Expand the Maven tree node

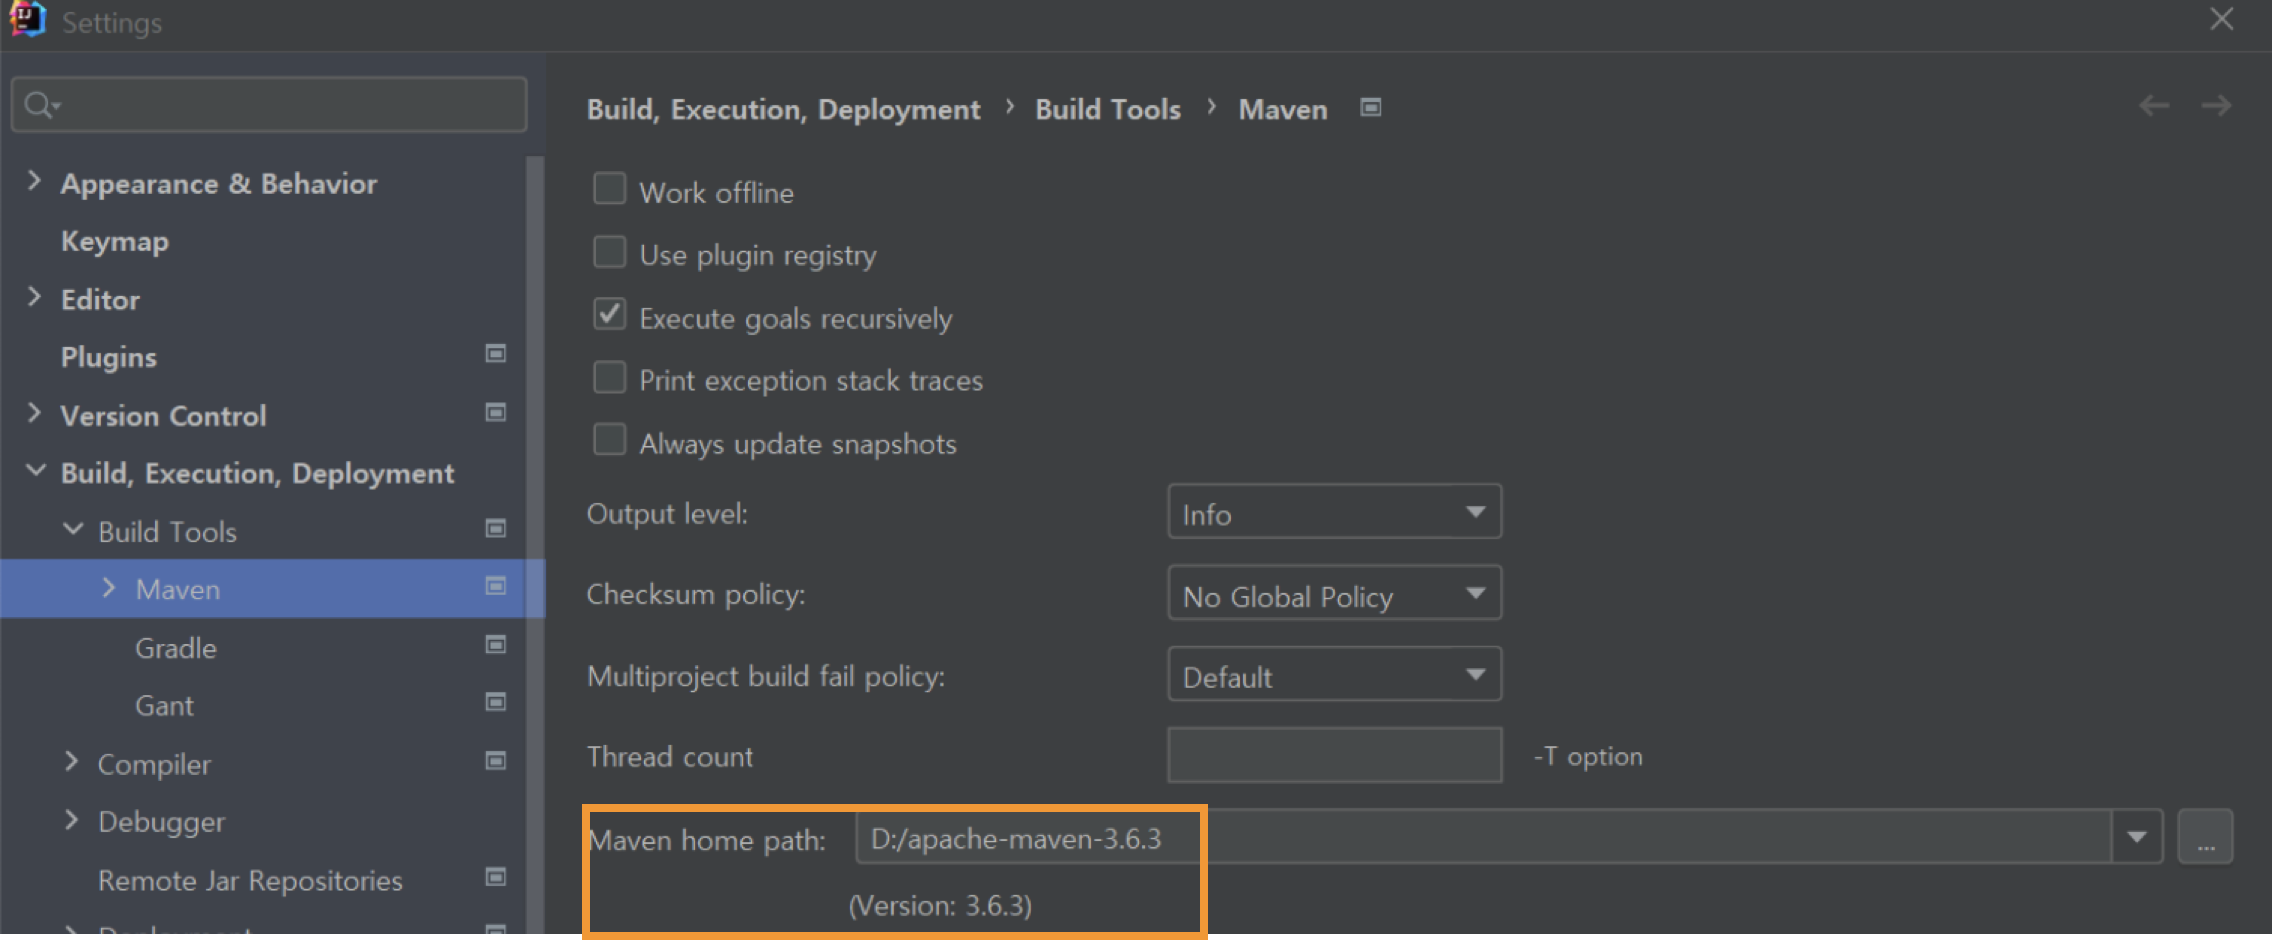[109, 588]
